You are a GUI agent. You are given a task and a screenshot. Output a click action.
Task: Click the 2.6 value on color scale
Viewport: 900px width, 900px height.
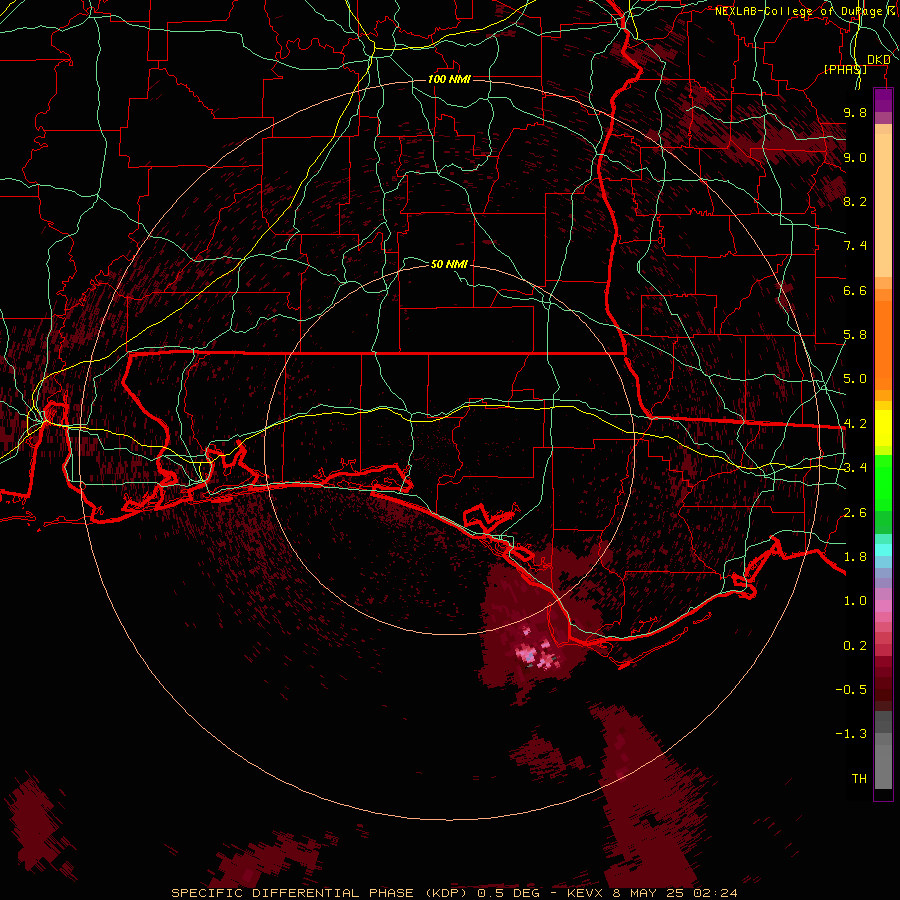(x=855, y=513)
